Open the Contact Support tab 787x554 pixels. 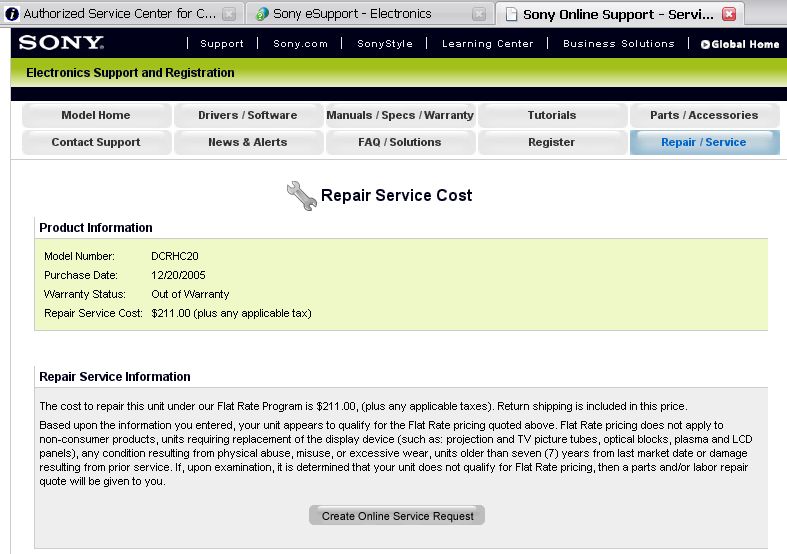pos(96,143)
